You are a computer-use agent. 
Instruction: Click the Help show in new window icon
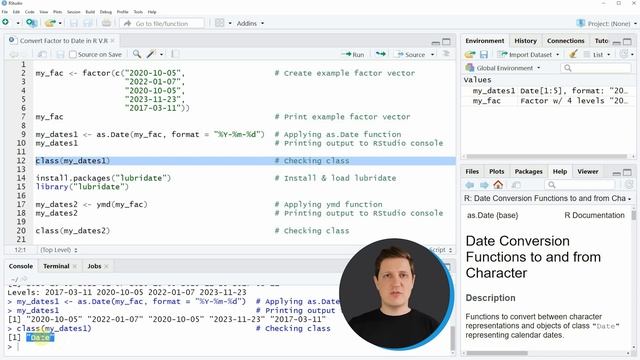516,185
